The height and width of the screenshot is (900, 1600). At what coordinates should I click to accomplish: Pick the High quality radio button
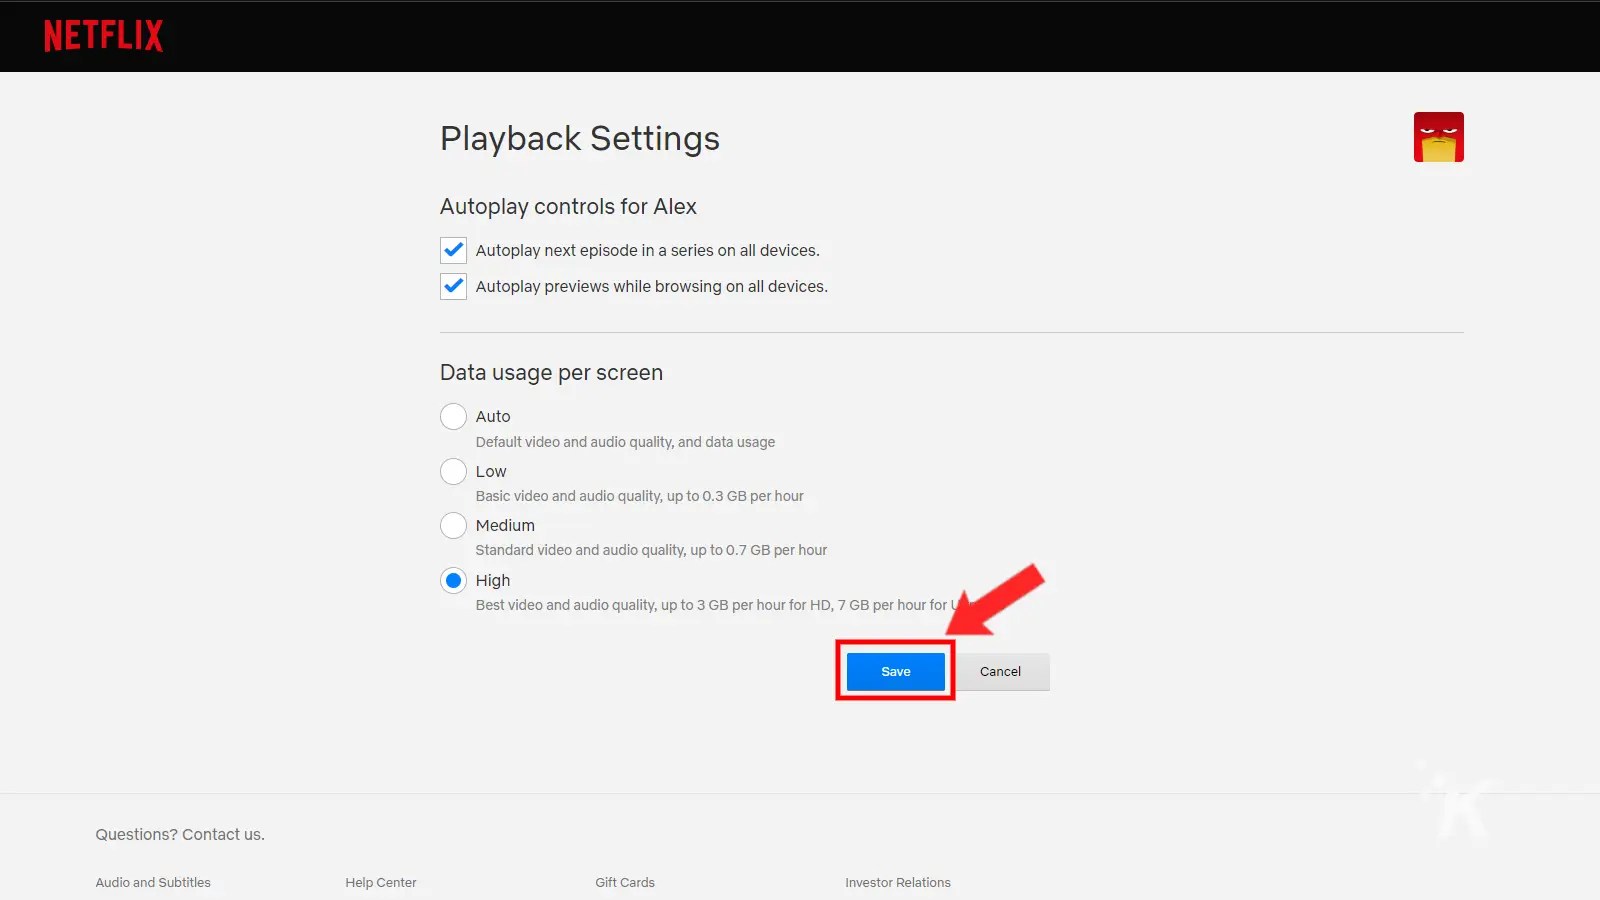453,580
